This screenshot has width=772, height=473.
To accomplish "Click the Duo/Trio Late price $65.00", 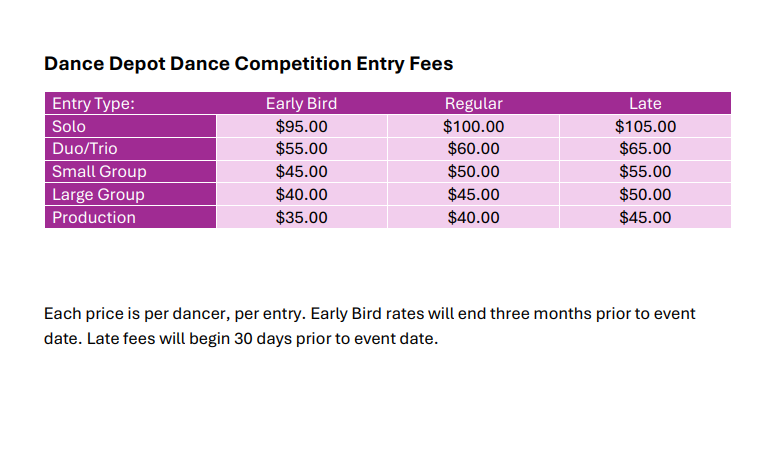I will 645,149.
